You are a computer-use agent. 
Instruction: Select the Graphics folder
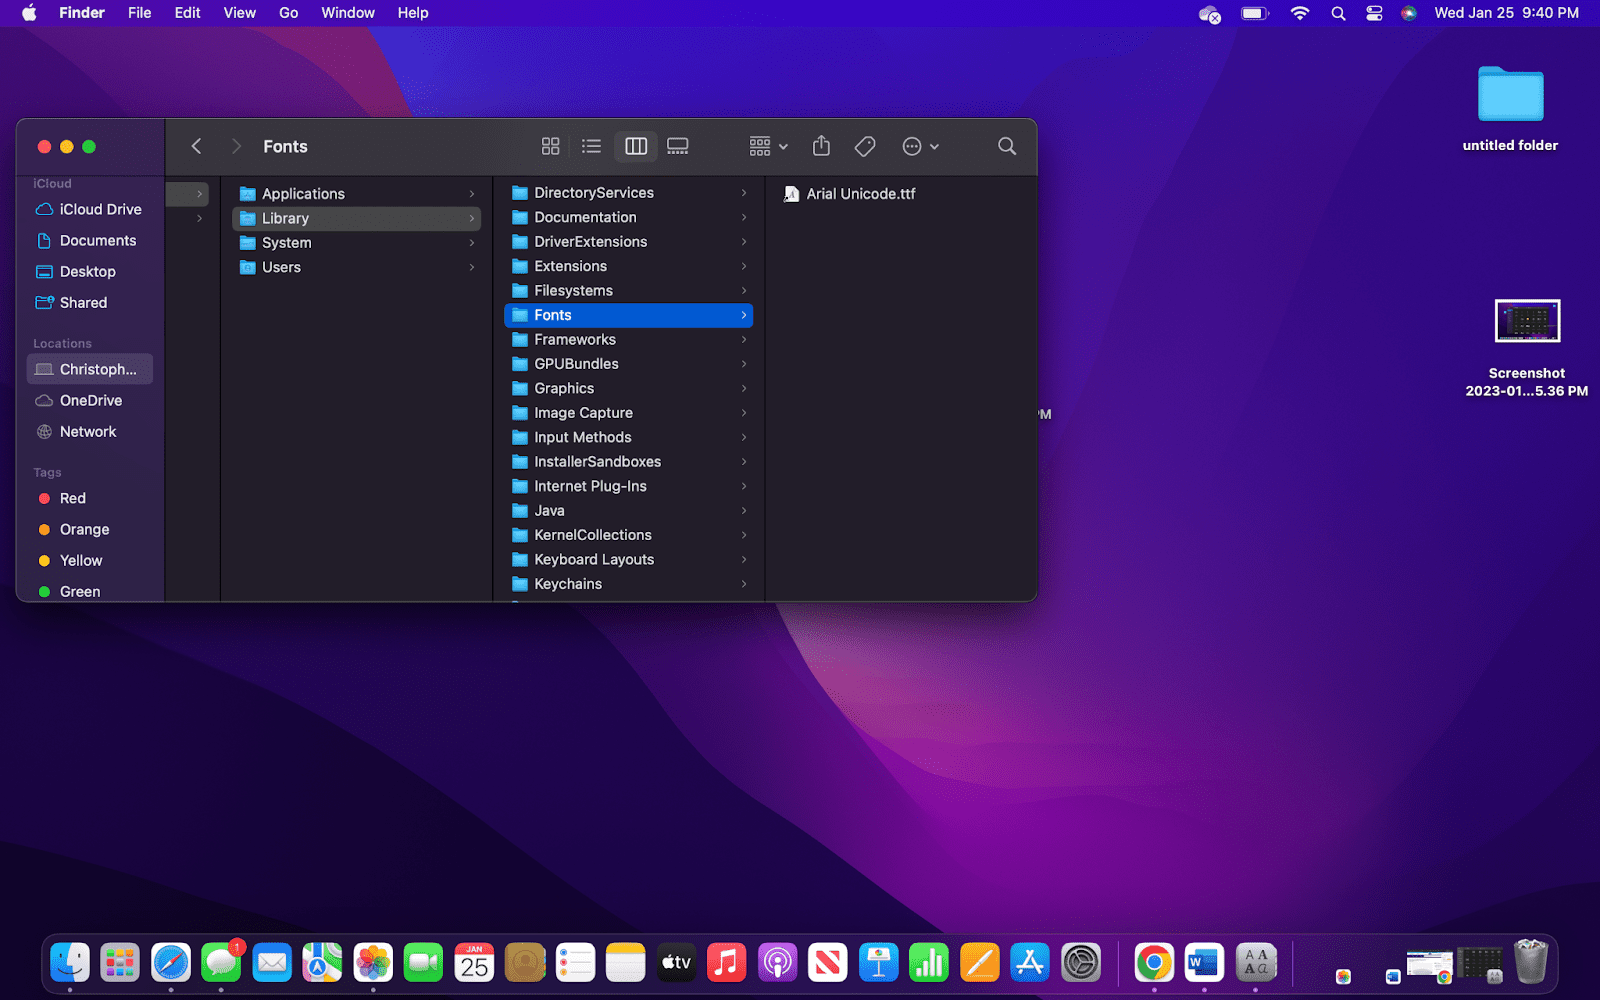(x=628, y=389)
